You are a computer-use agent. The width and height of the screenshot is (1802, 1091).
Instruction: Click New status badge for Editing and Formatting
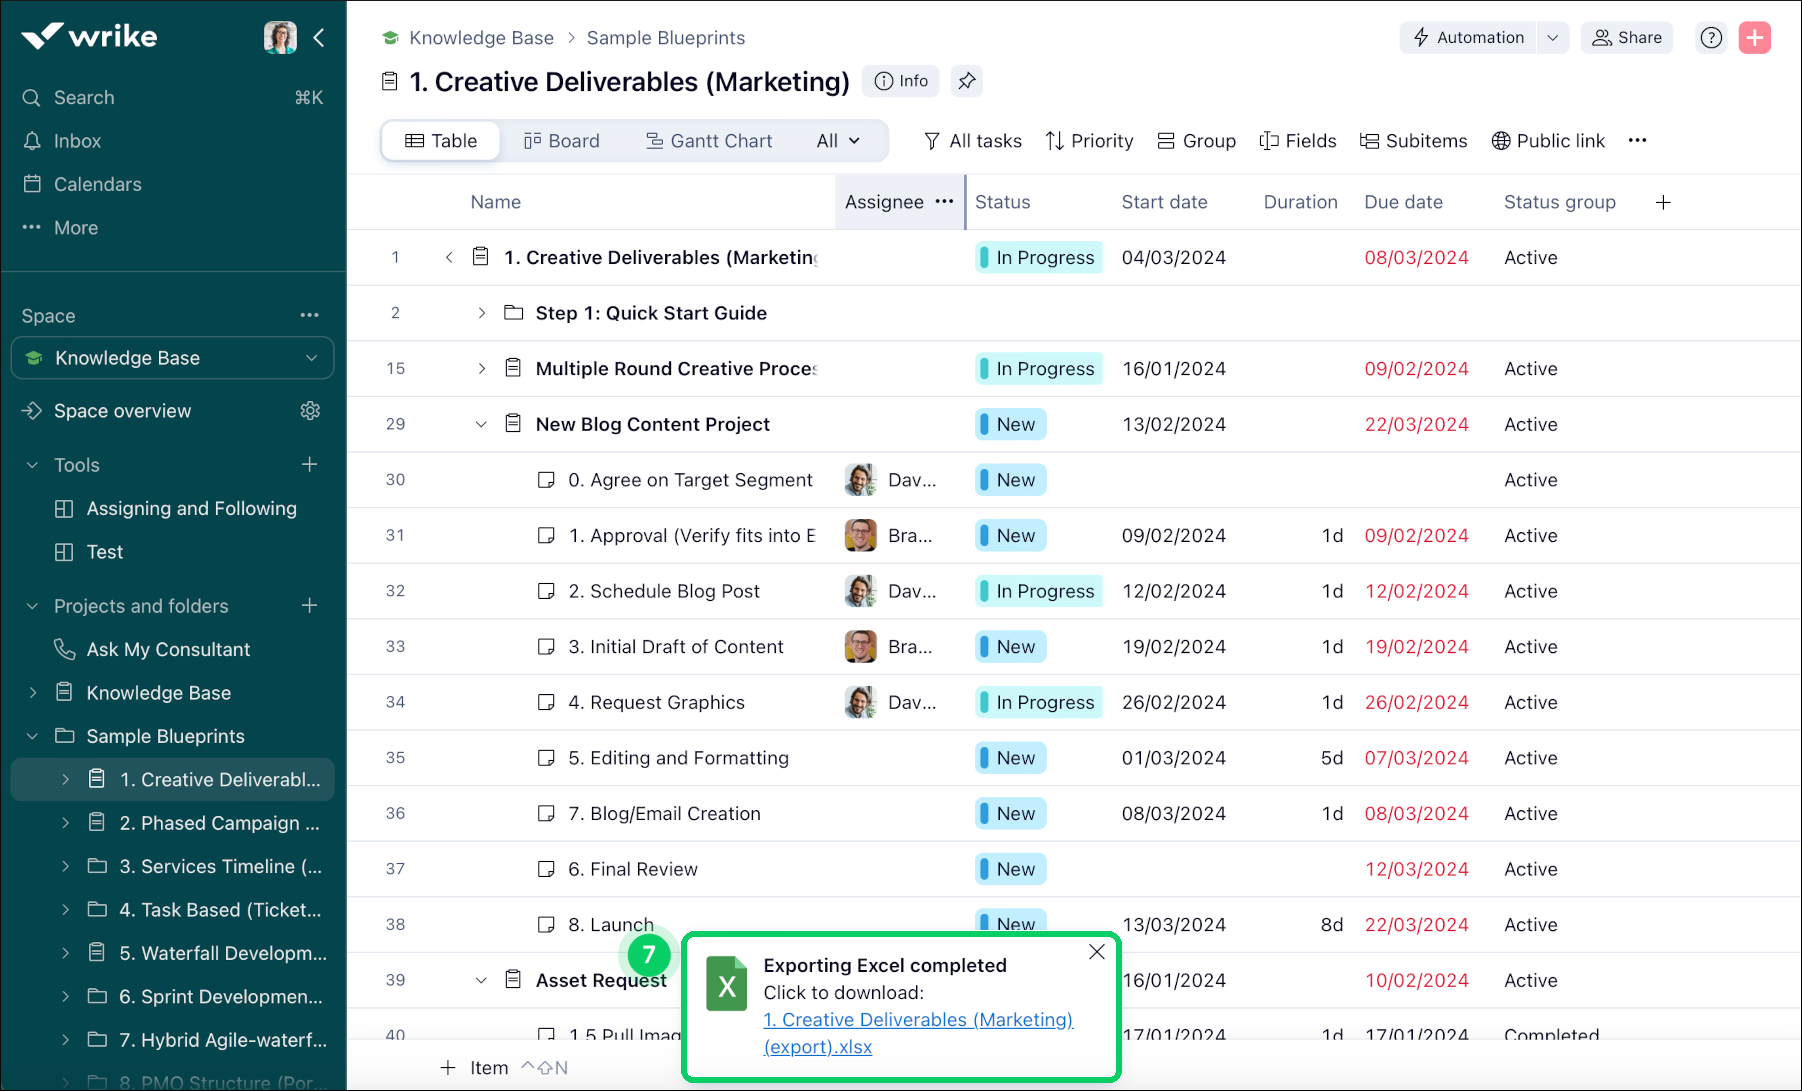(1011, 758)
